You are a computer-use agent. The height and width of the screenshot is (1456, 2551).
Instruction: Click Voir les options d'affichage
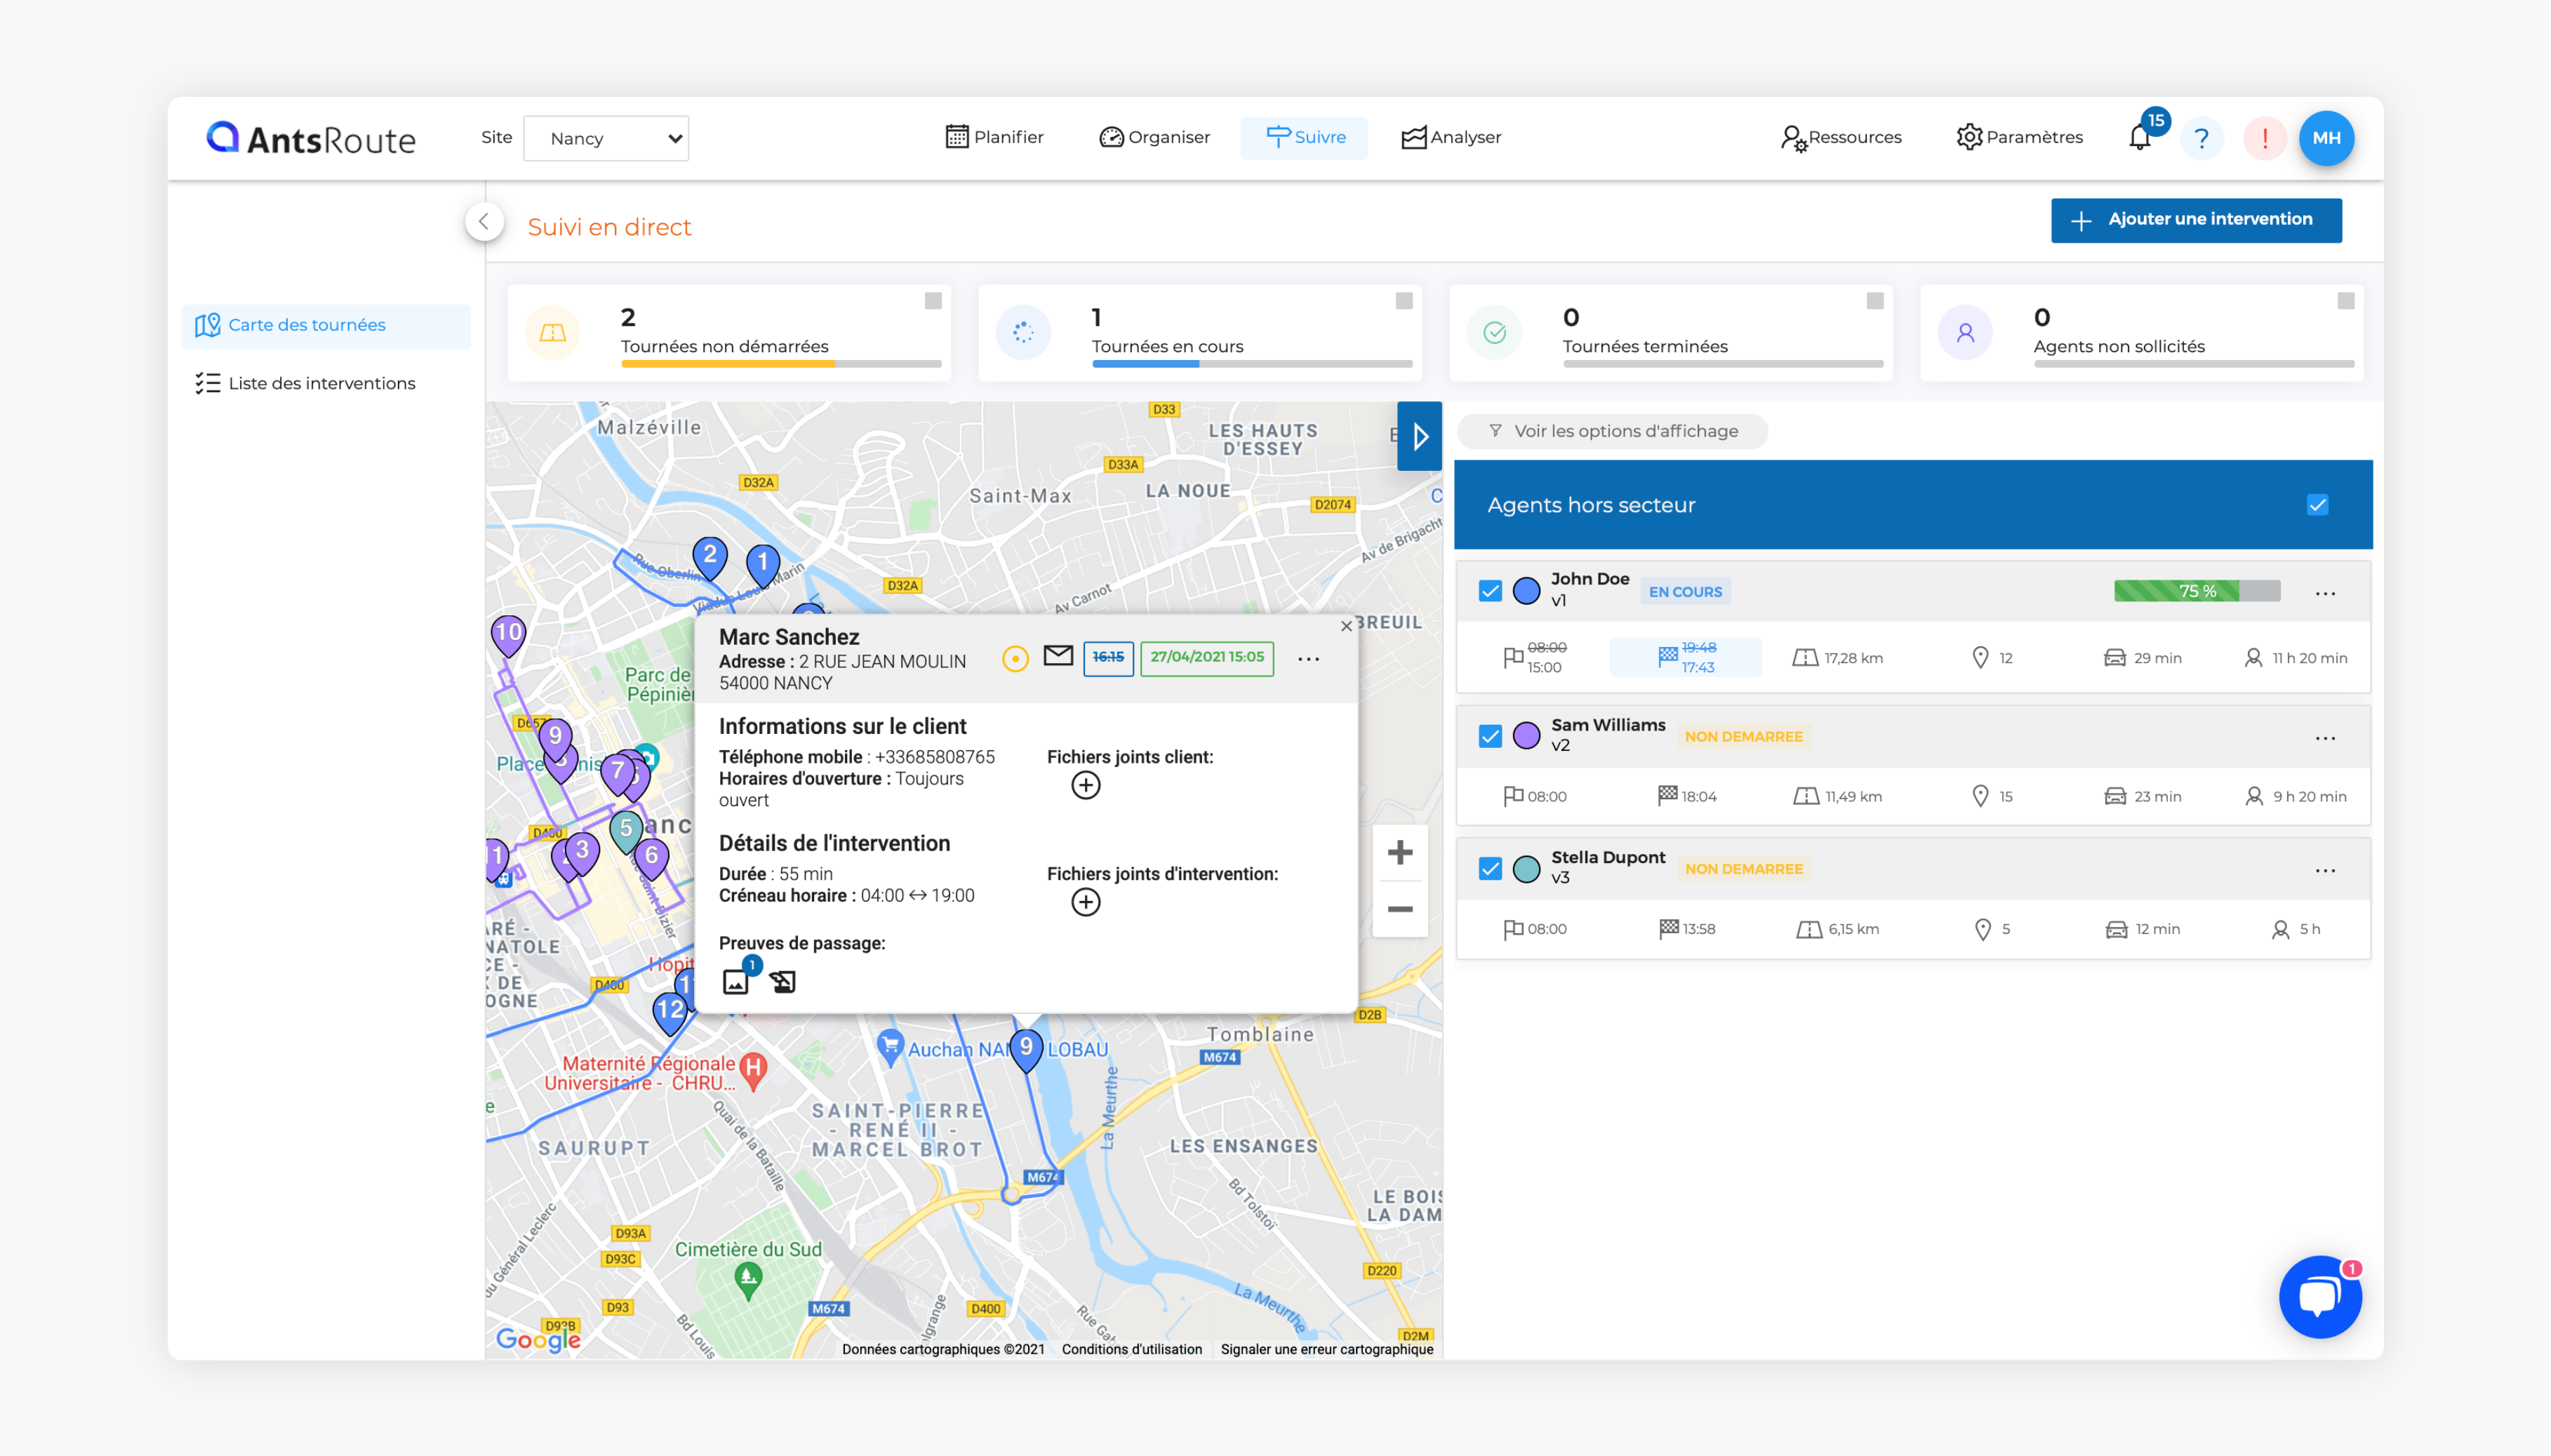click(x=1613, y=431)
